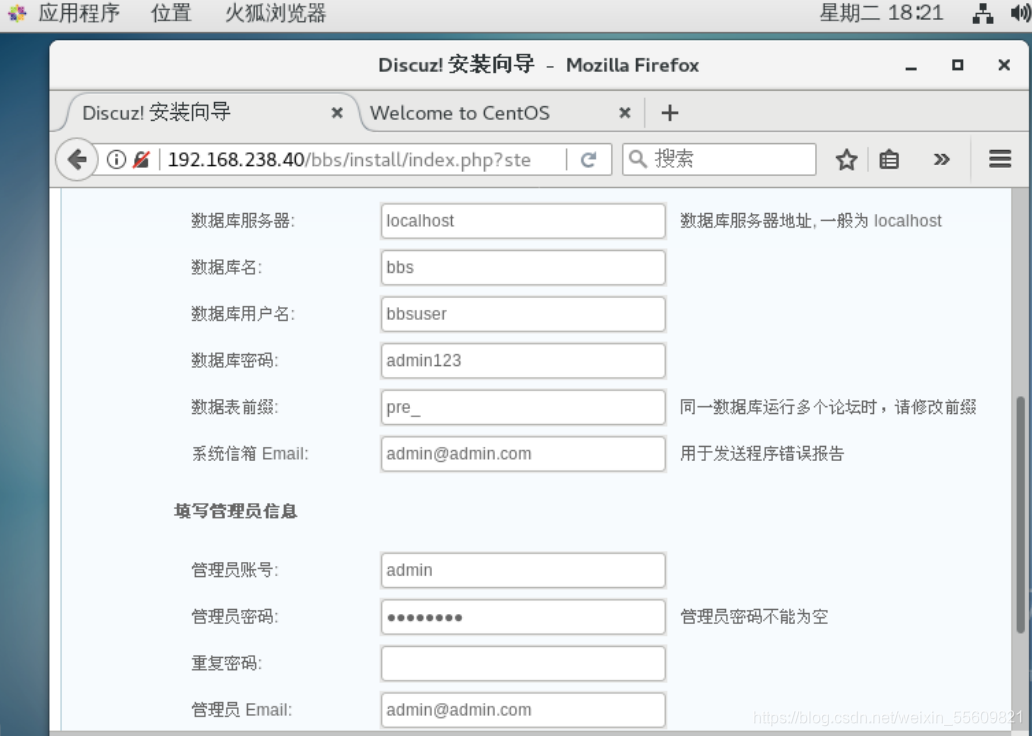Viewport: 1032px width, 736px height.
Task: Edit the 系统信箱 Email field
Action: pos(523,454)
